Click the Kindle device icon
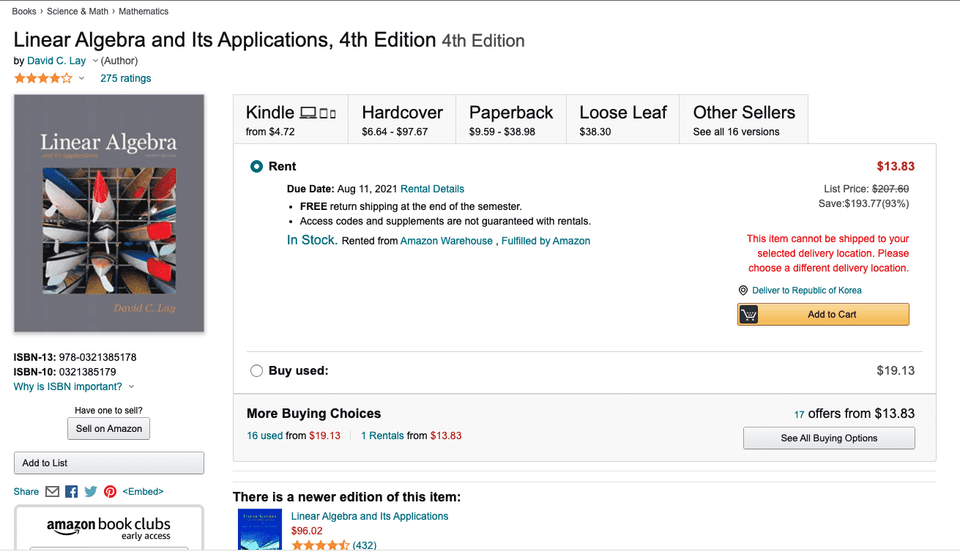 click(318, 113)
